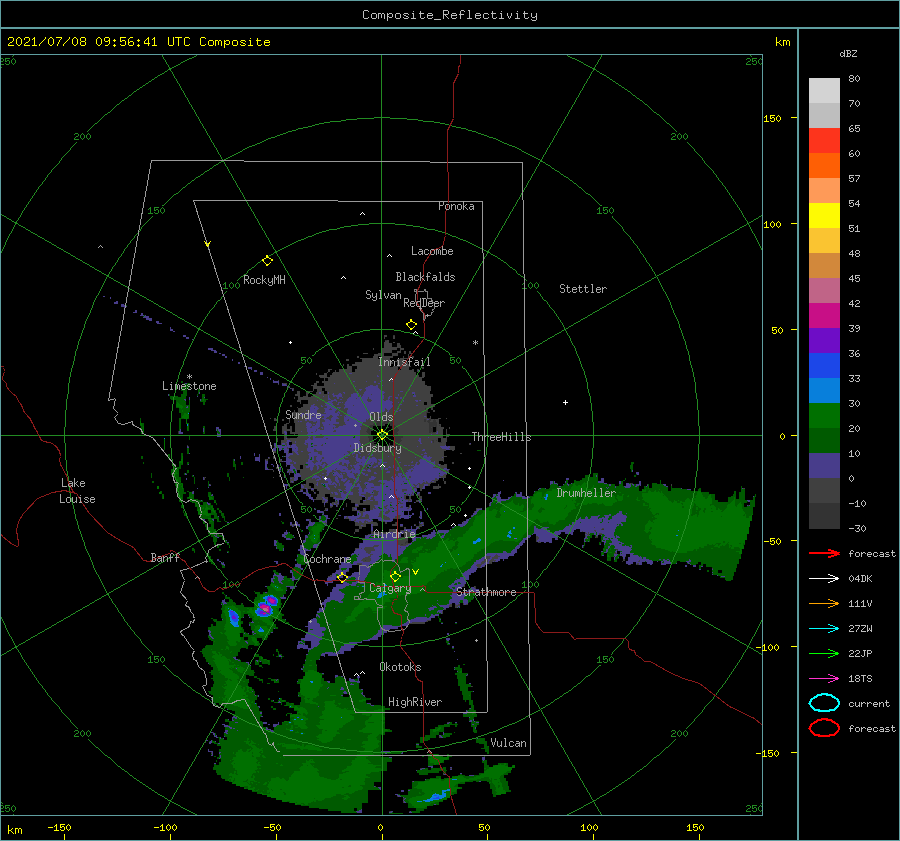Image resolution: width=900 pixels, height=841 pixels.
Task: Select the orange 111V arrow icon
Action: tap(824, 603)
